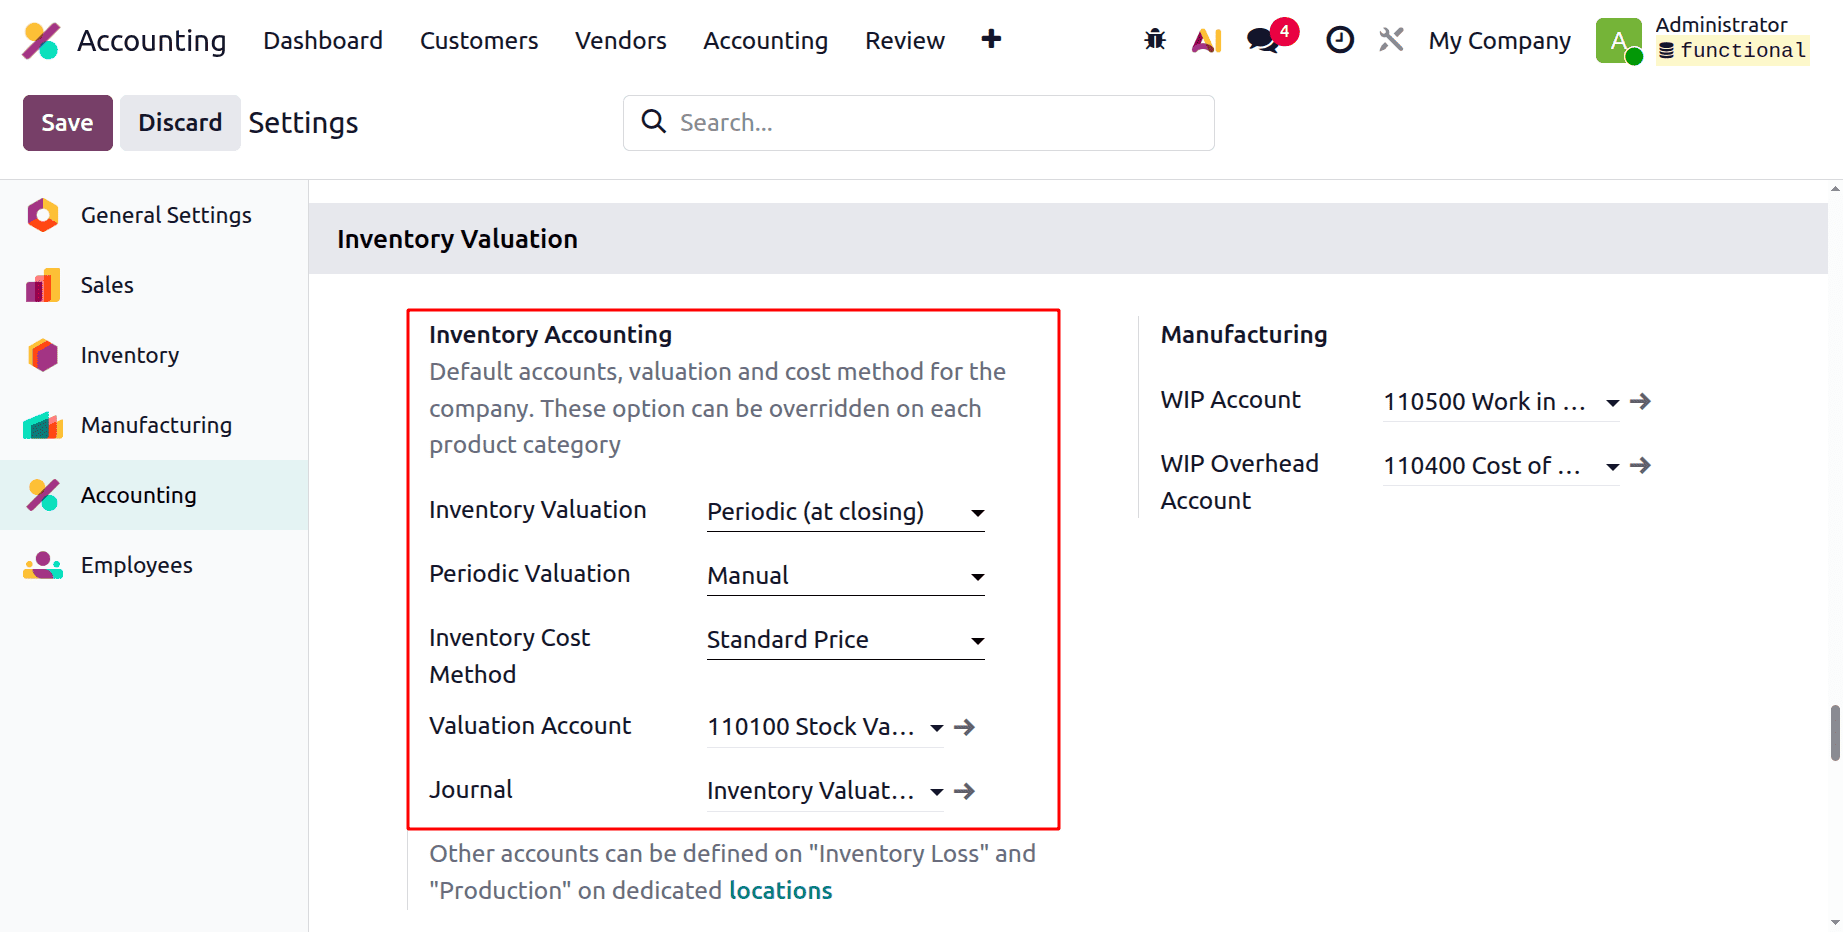
Task: Click the search magnifier icon
Action: pos(654,122)
